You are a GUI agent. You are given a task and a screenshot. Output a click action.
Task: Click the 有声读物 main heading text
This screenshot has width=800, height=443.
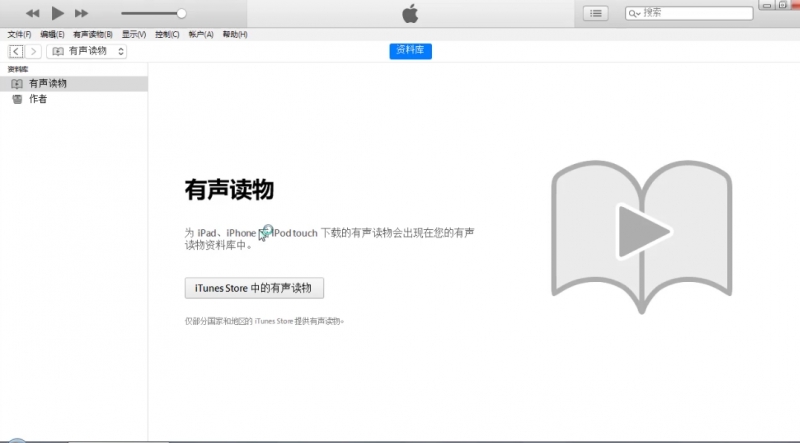click(x=229, y=190)
